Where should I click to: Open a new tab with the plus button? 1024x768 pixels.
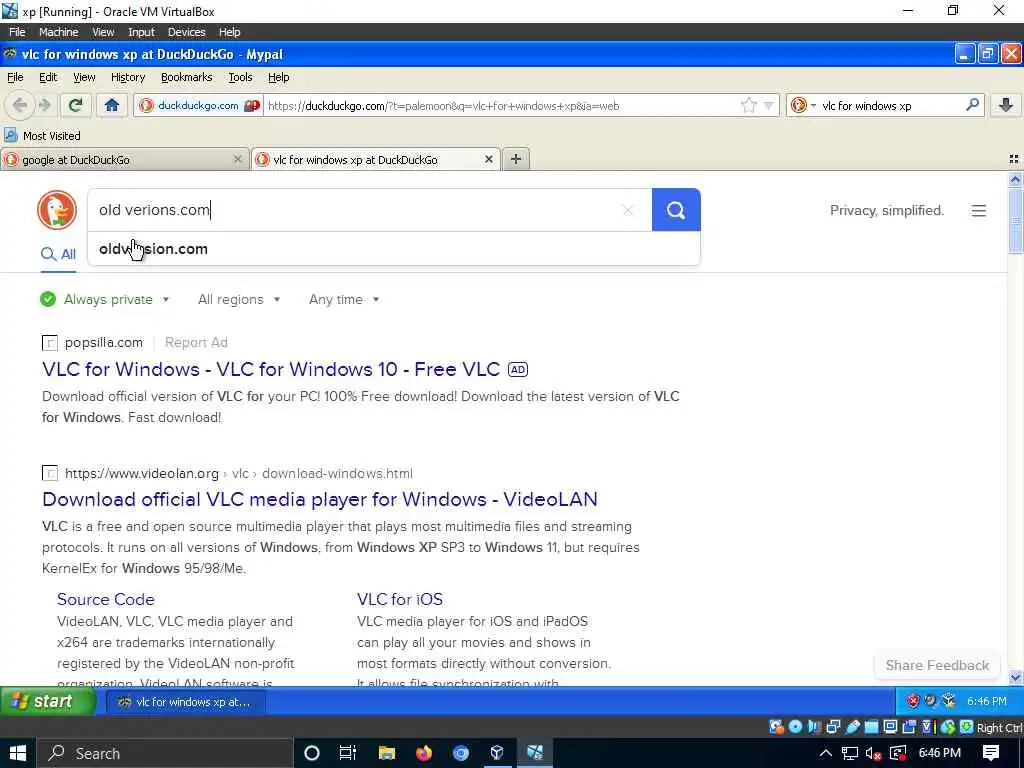pos(516,159)
